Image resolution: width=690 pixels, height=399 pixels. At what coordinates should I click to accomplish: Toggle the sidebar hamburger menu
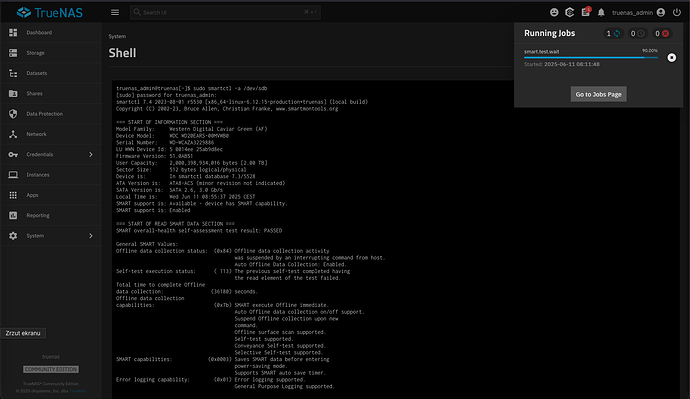tap(115, 12)
